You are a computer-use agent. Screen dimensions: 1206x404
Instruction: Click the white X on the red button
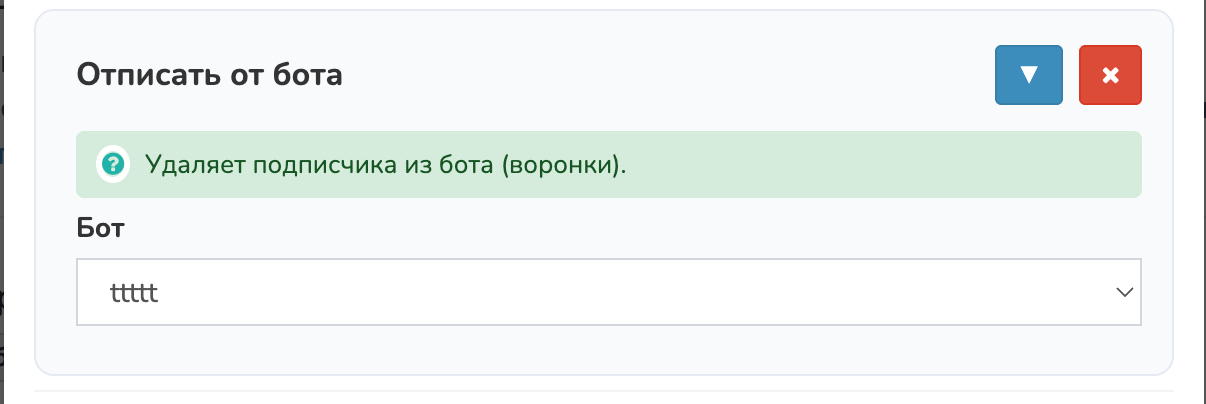(1110, 75)
